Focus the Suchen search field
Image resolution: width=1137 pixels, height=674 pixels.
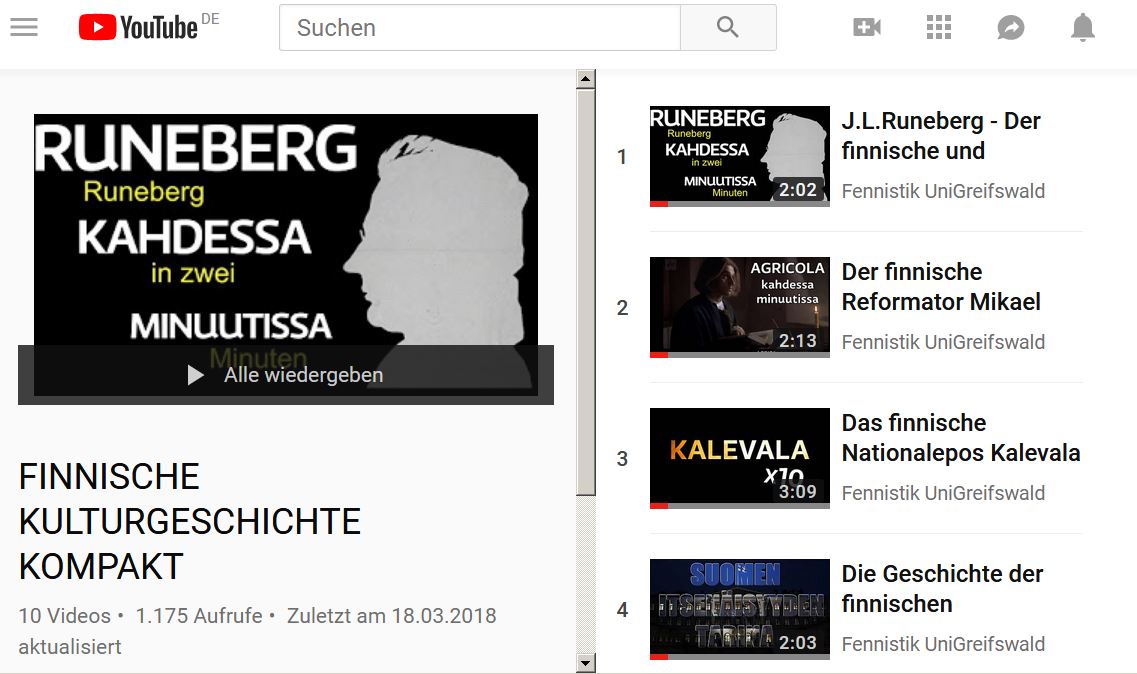[480, 28]
